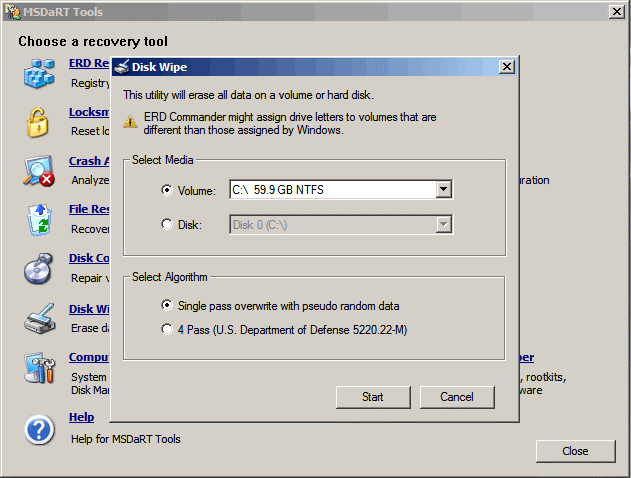Click the Cancel button
Screen dimensions: 631x478
pos(457,397)
